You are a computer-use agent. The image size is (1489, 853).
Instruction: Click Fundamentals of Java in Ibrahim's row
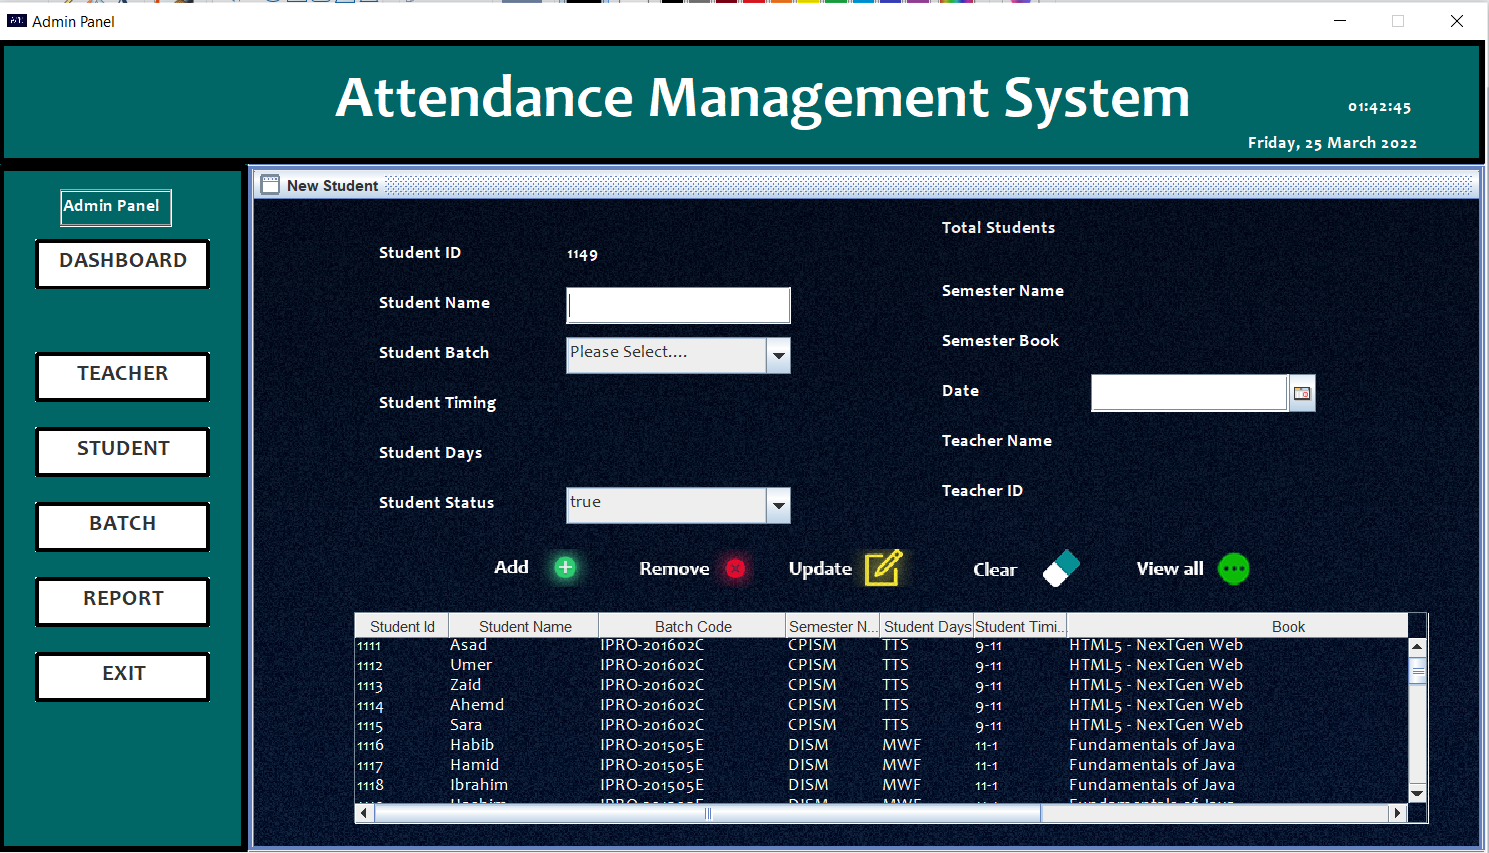(x=1237, y=785)
